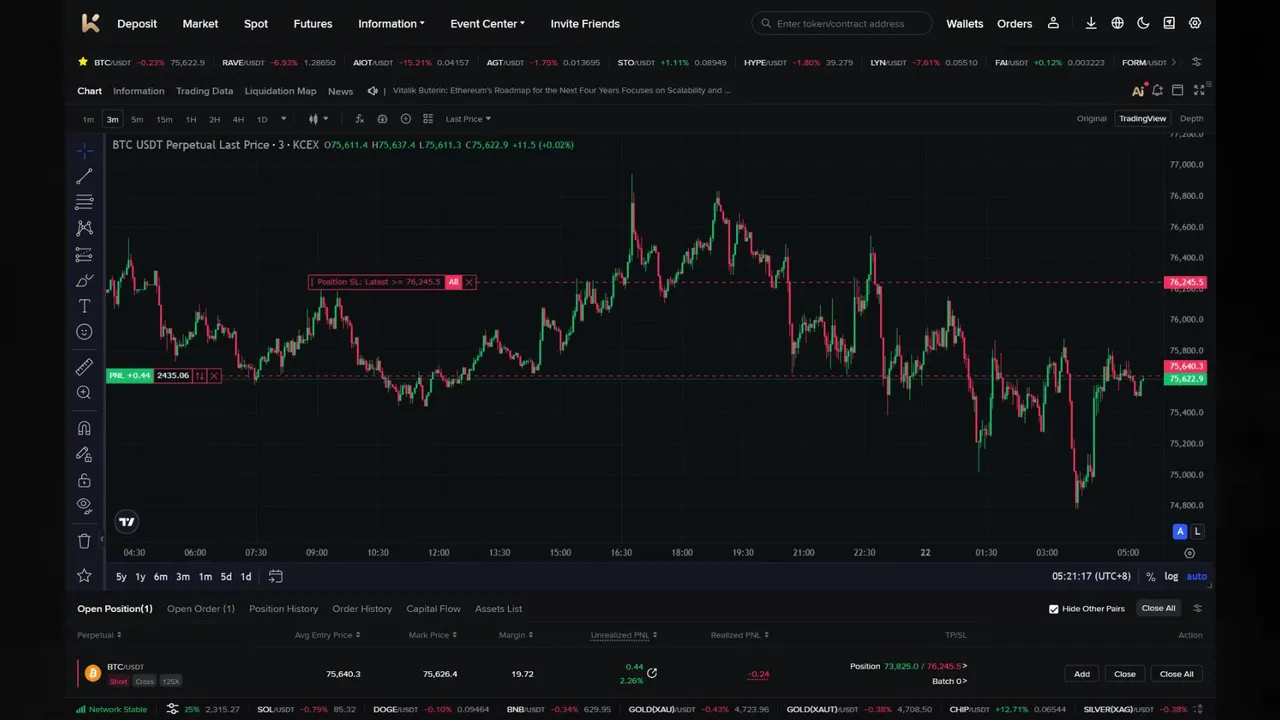Open the Trading Data tab
This screenshot has height=720, width=1280.
(x=204, y=91)
